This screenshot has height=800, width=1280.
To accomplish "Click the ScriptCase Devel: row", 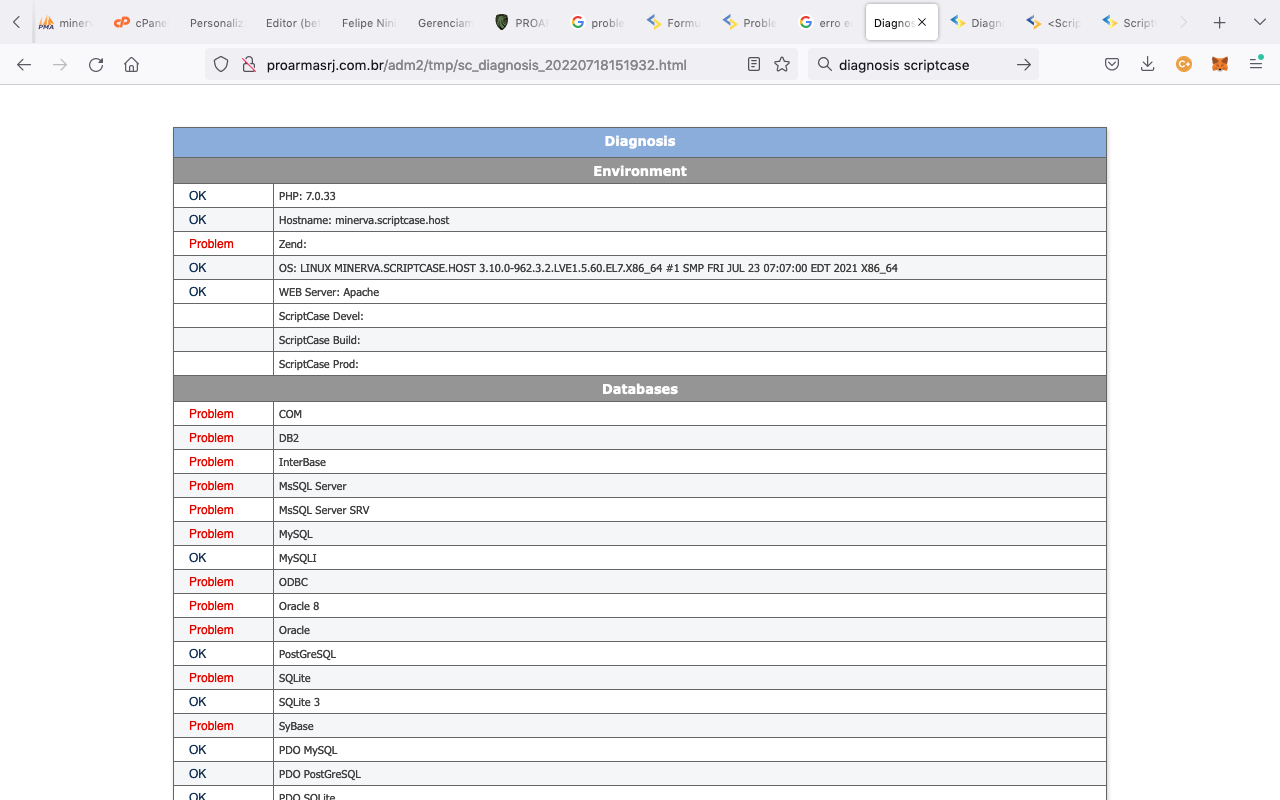I will pos(640,316).
